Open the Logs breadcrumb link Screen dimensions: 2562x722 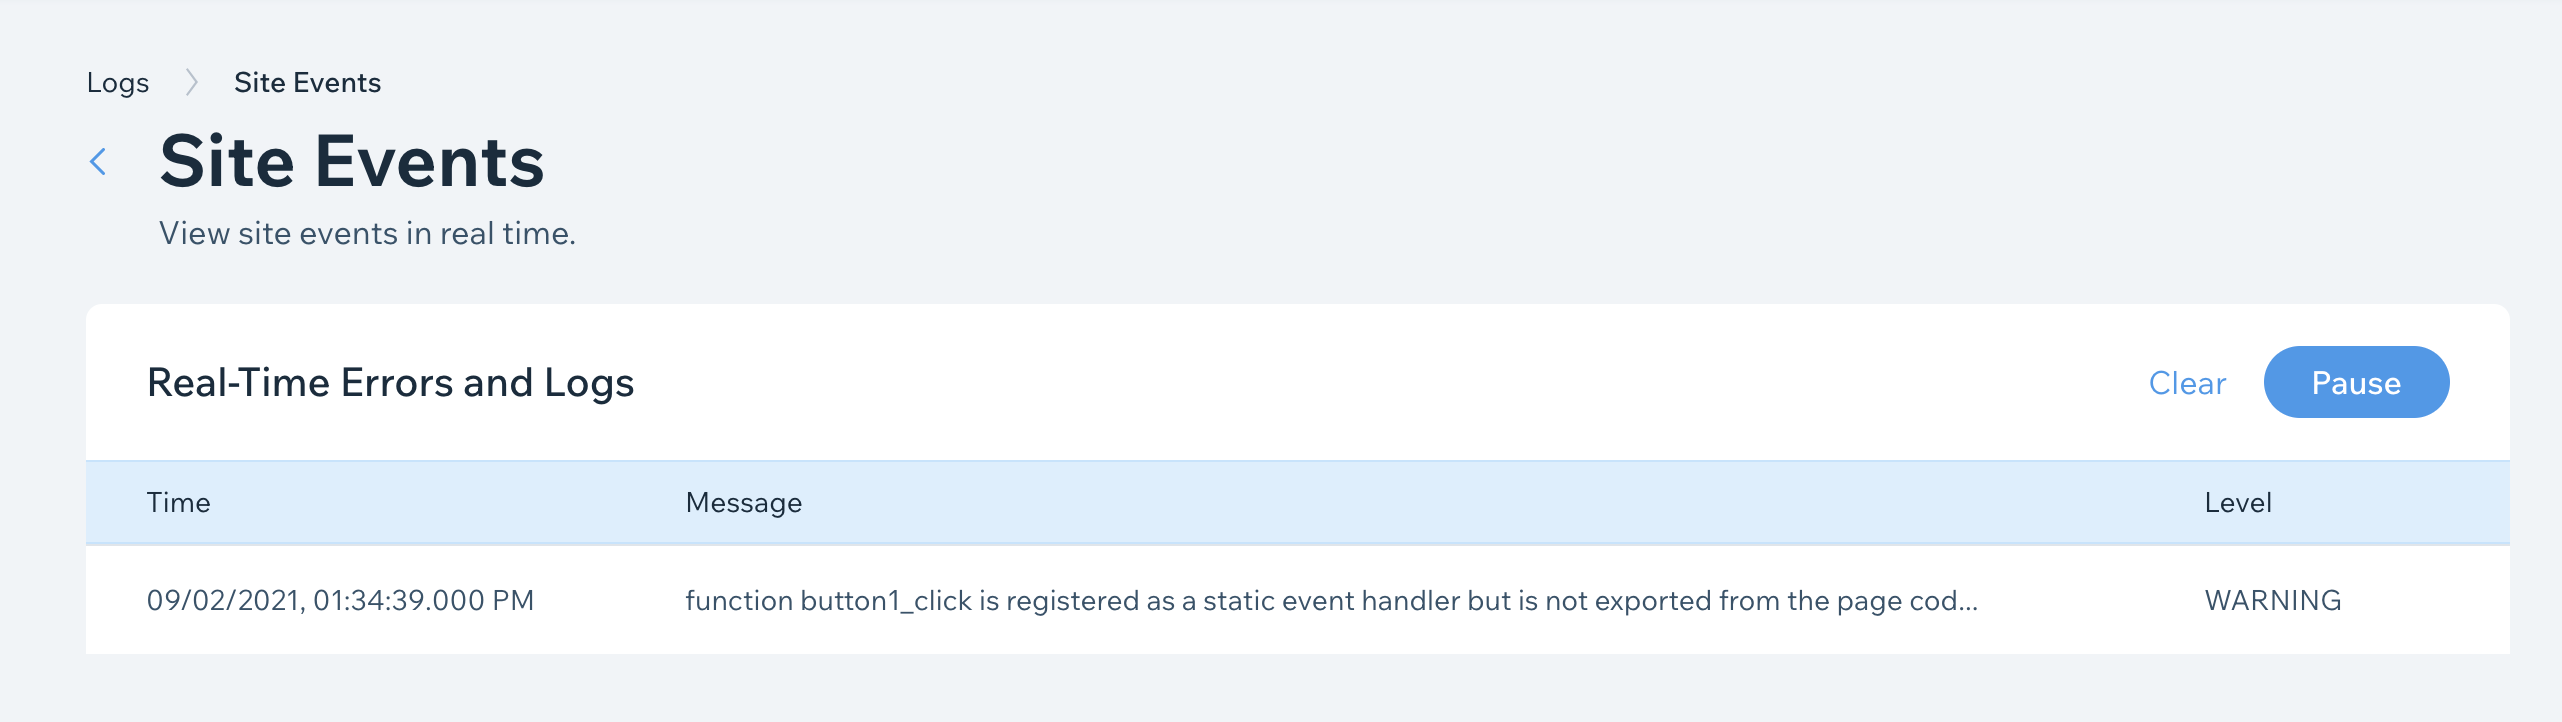point(118,83)
